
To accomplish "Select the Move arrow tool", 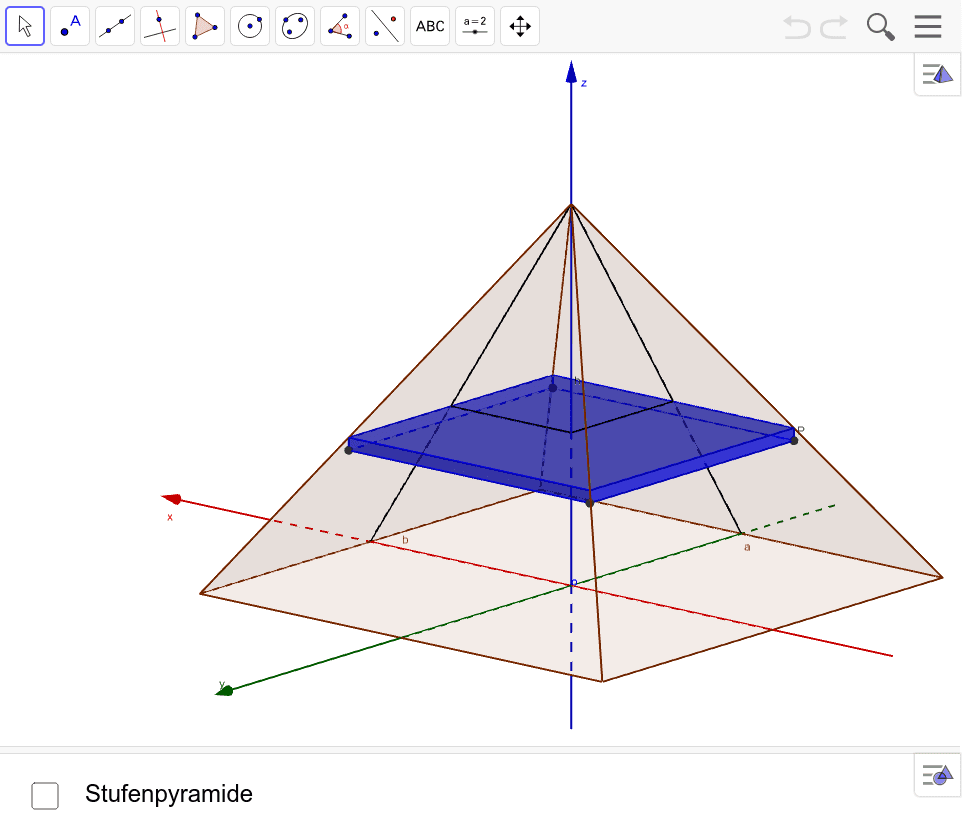I will 25,25.
